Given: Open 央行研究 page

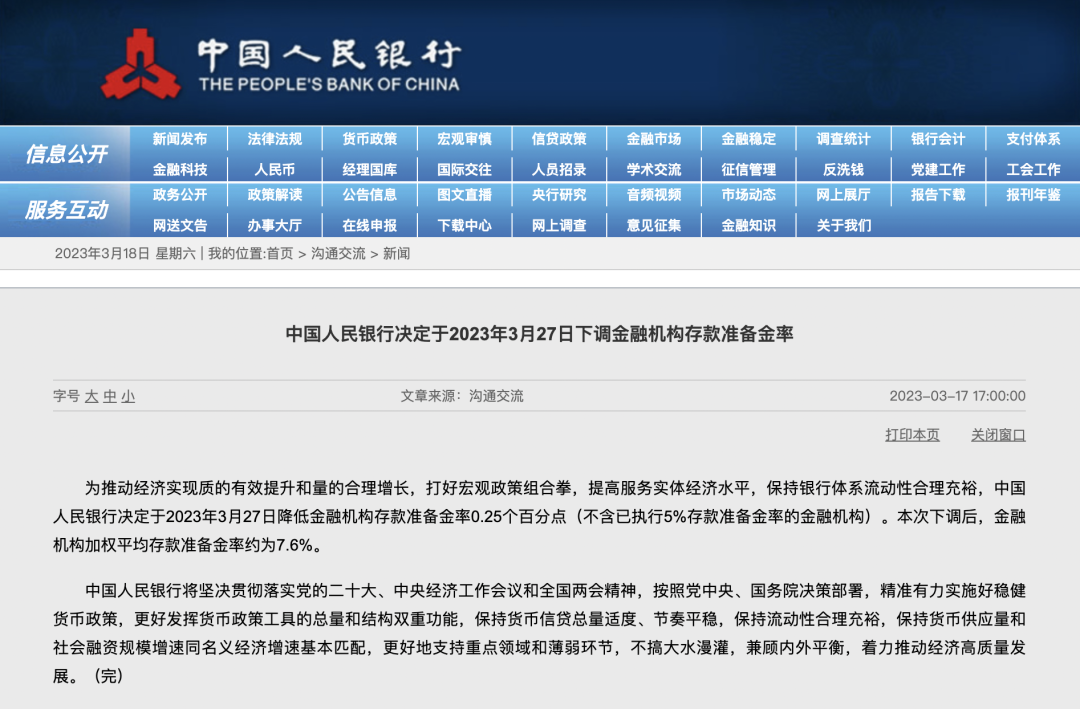Looking at the screenshot, I should point(559,195).
